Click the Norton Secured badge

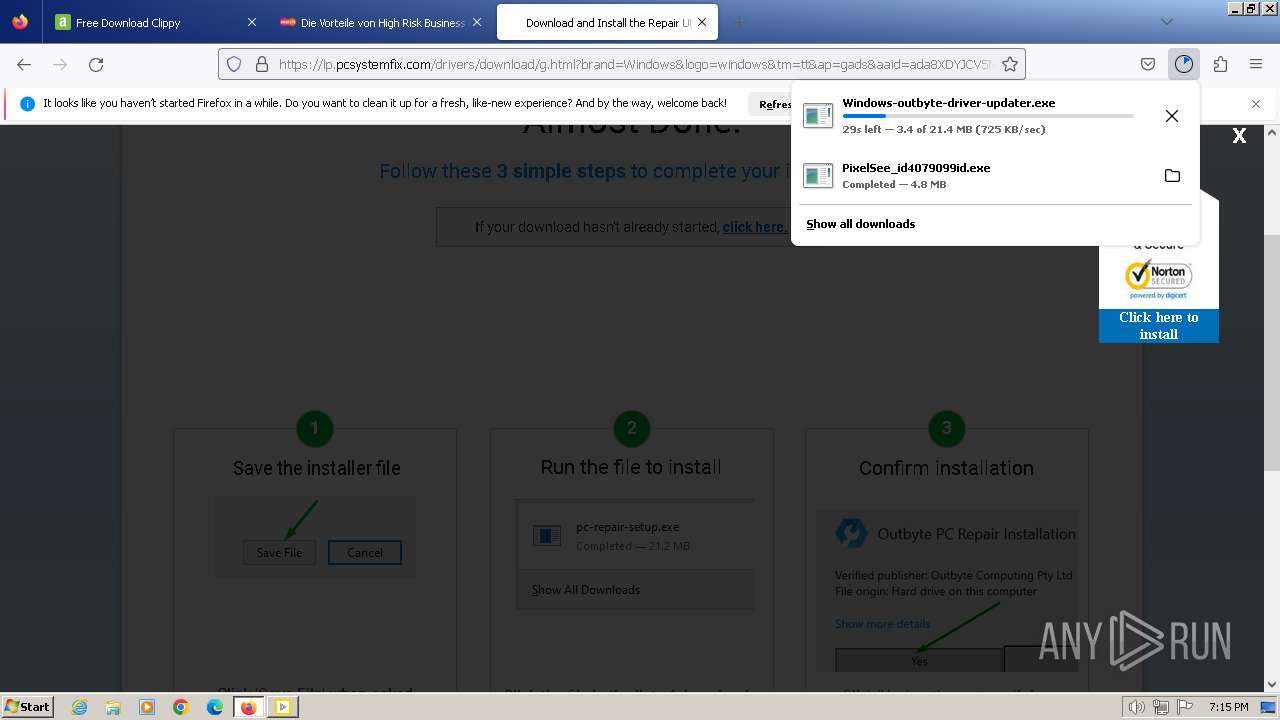1158,278
